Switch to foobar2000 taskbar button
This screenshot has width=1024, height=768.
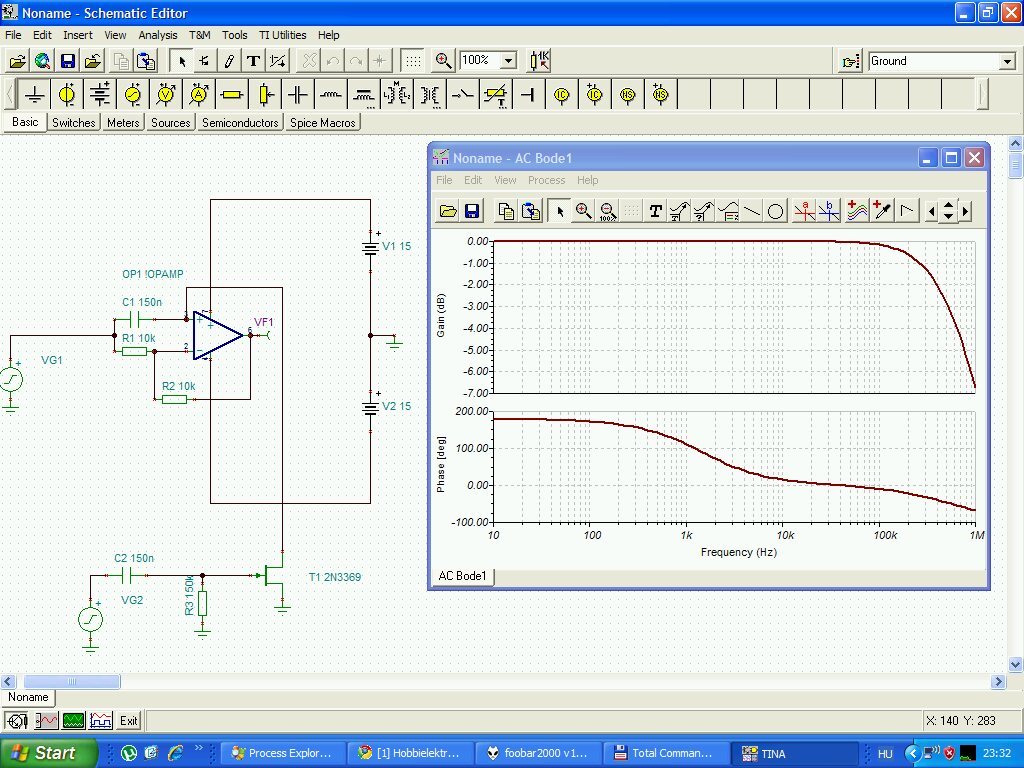pyautogui.click(x=537, y=754)
